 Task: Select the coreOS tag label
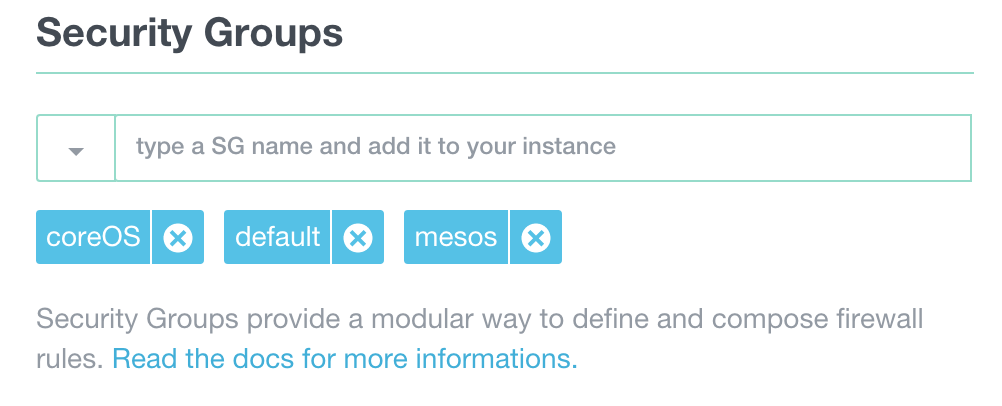[x=93, y=238]
